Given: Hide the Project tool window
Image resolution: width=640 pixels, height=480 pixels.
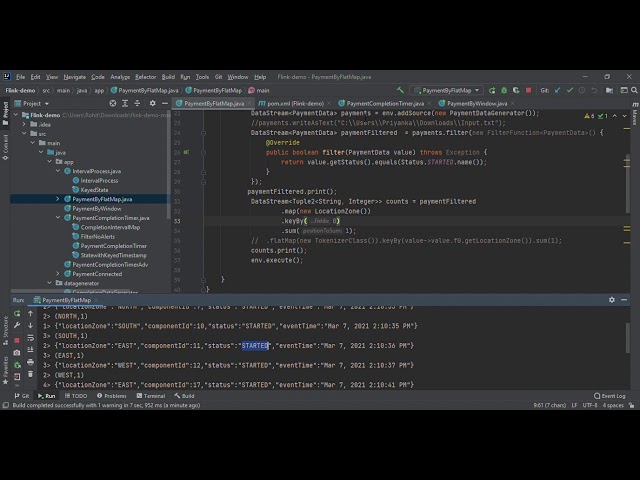Looking at the screenshot, I should tap(164, 103).
